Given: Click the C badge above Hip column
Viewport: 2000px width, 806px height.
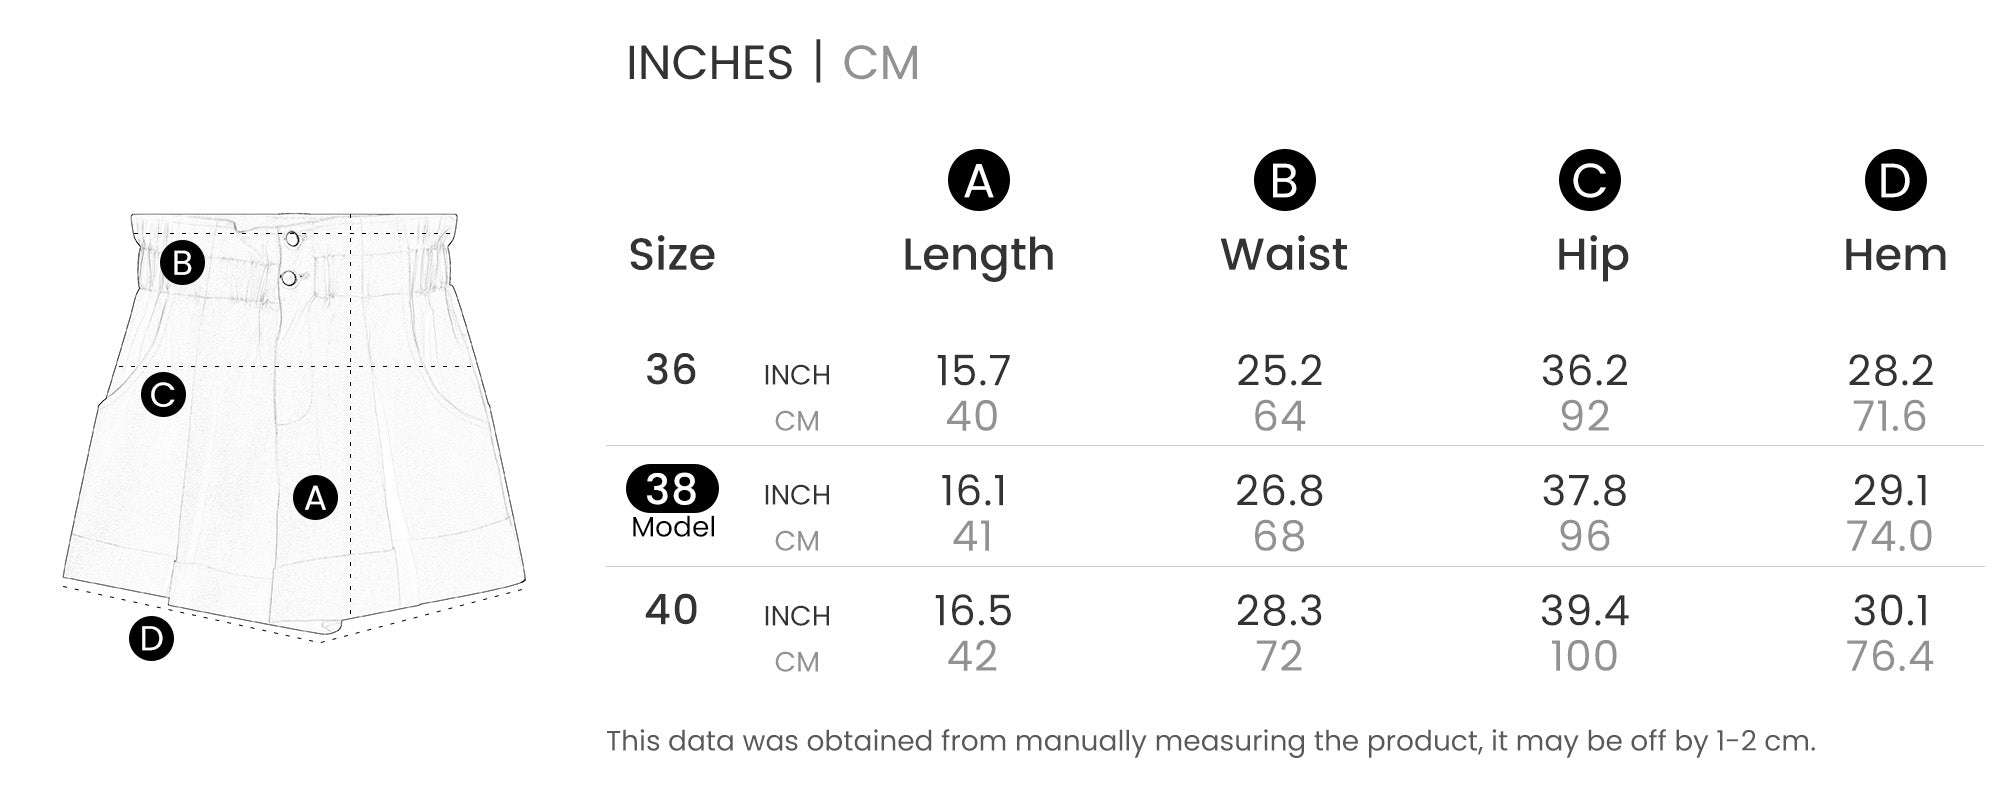Looking at the screenshot, I should point(1589,181).
